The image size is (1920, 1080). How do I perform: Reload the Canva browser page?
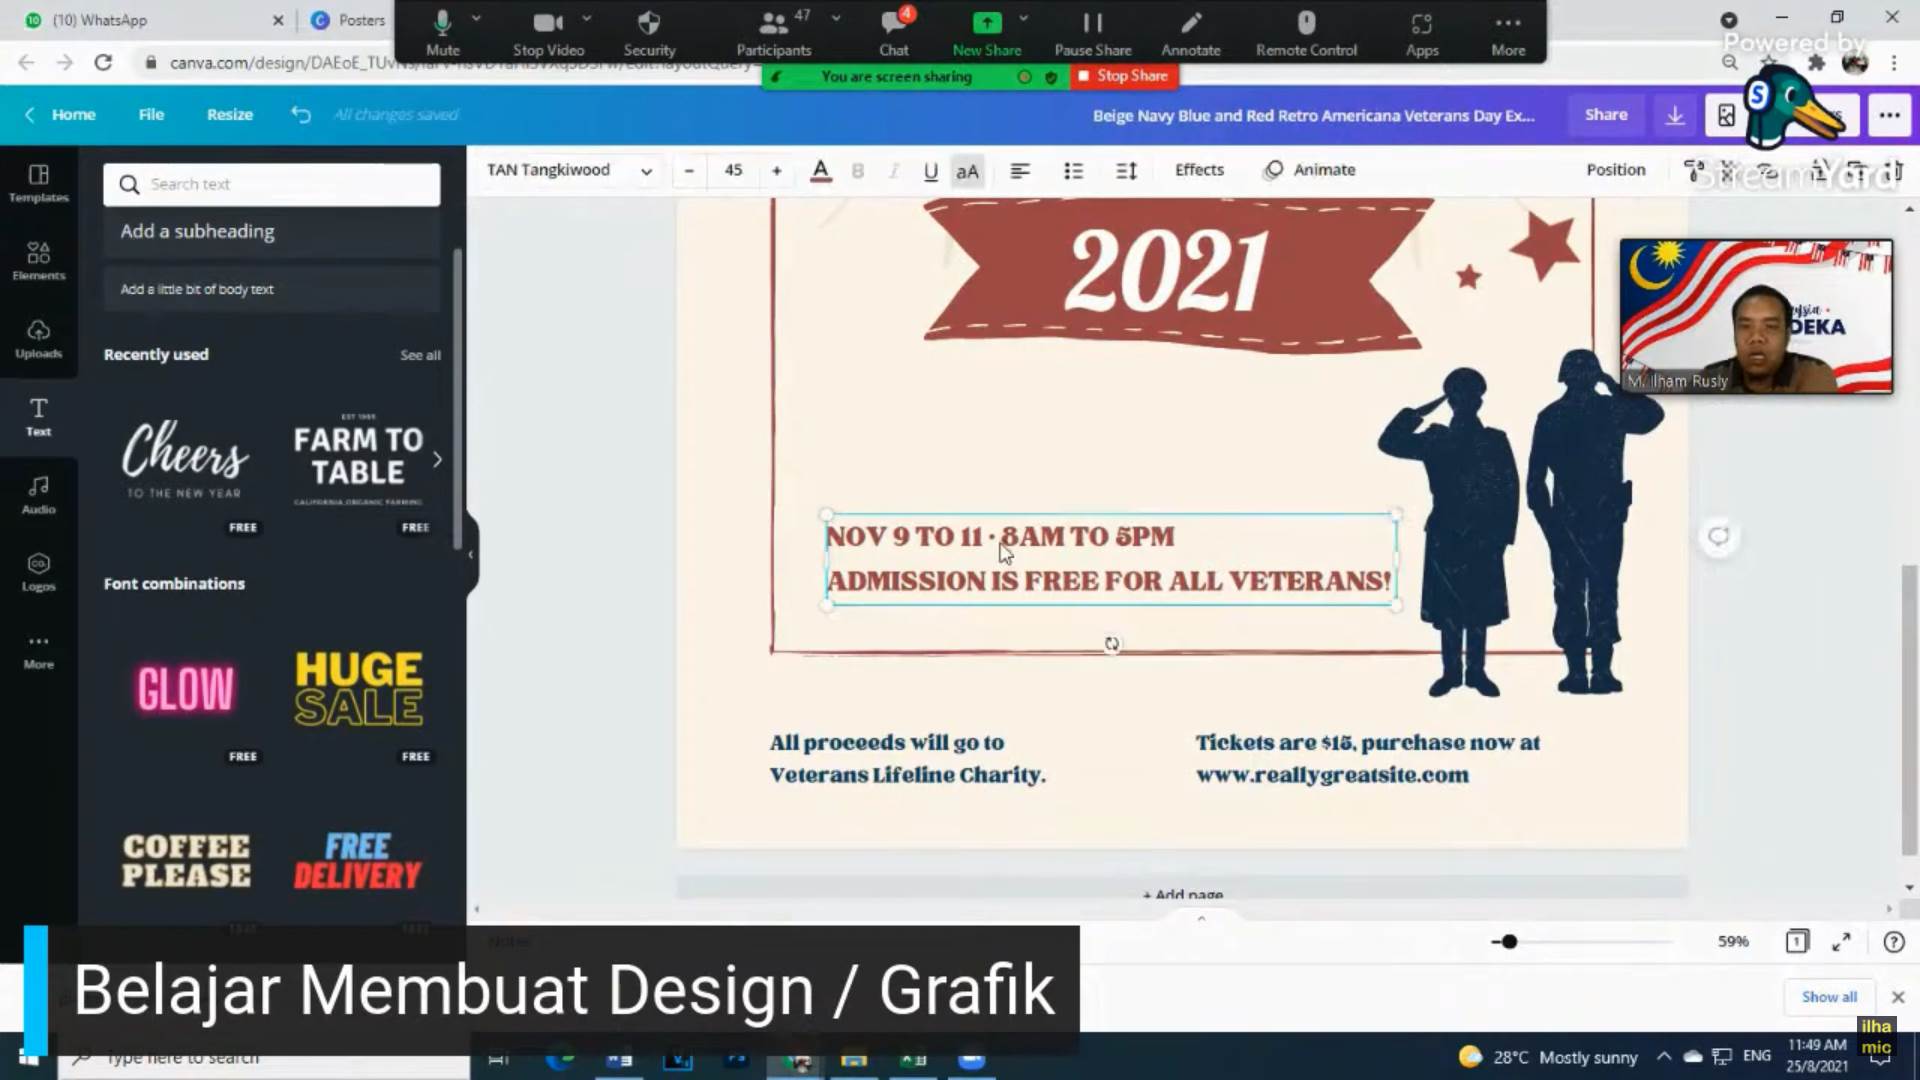pyautogui.click(x=103, y=63)
